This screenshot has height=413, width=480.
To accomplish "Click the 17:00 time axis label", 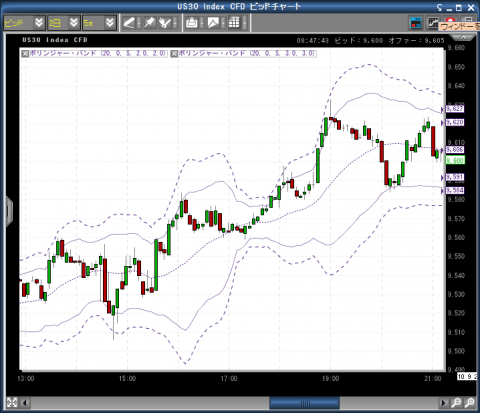I will [x=229, y=378].
